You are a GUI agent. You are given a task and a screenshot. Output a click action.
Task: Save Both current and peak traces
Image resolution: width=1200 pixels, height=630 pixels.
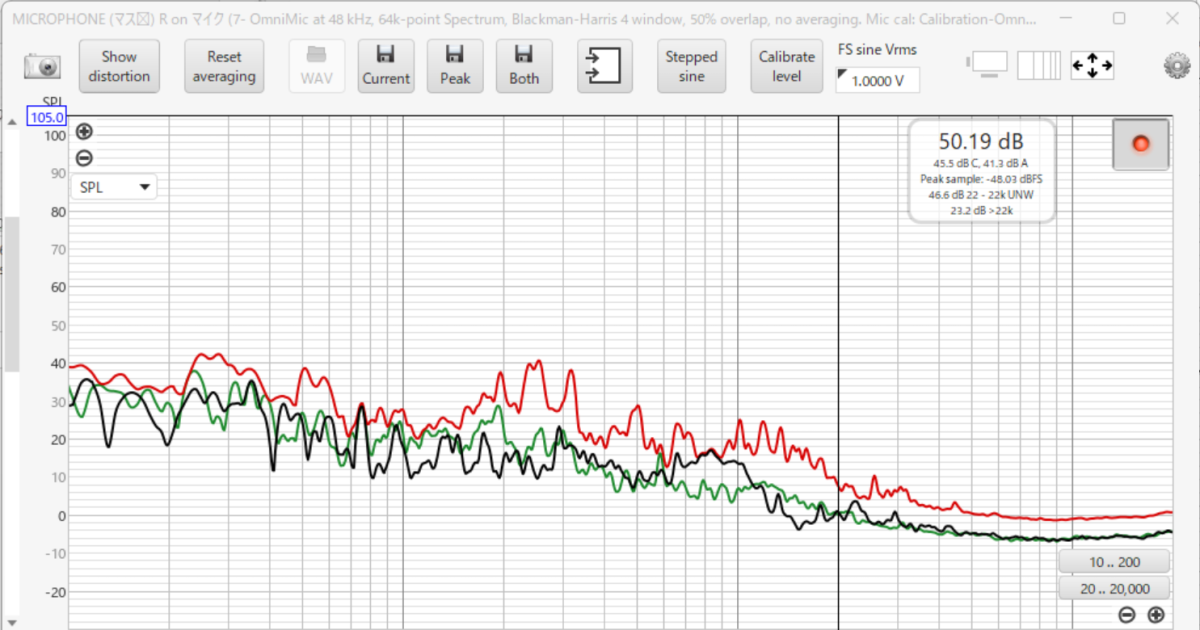pyautogui.click(x=524, y=67)
